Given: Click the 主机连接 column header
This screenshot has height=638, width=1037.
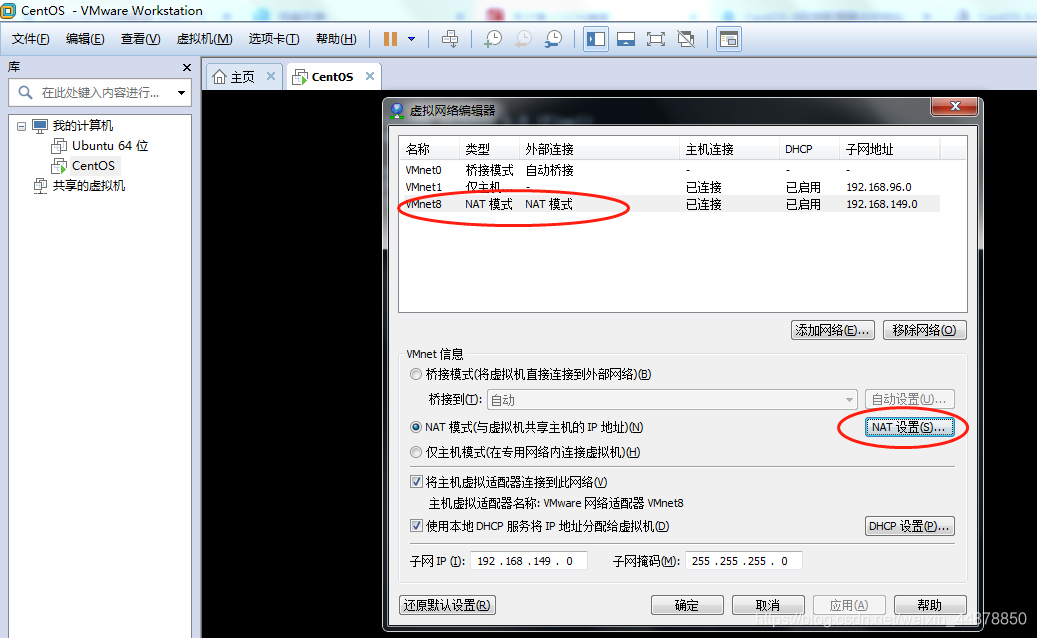Looking at the screenshot, I should (x=729, y=149).
